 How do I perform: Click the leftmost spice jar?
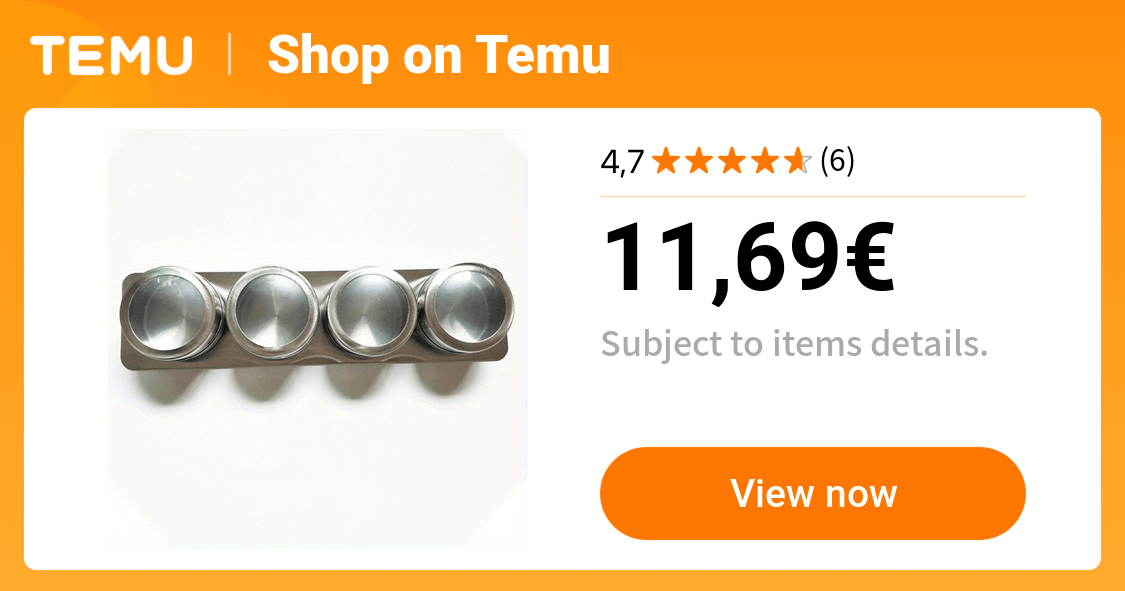[168, 313]
